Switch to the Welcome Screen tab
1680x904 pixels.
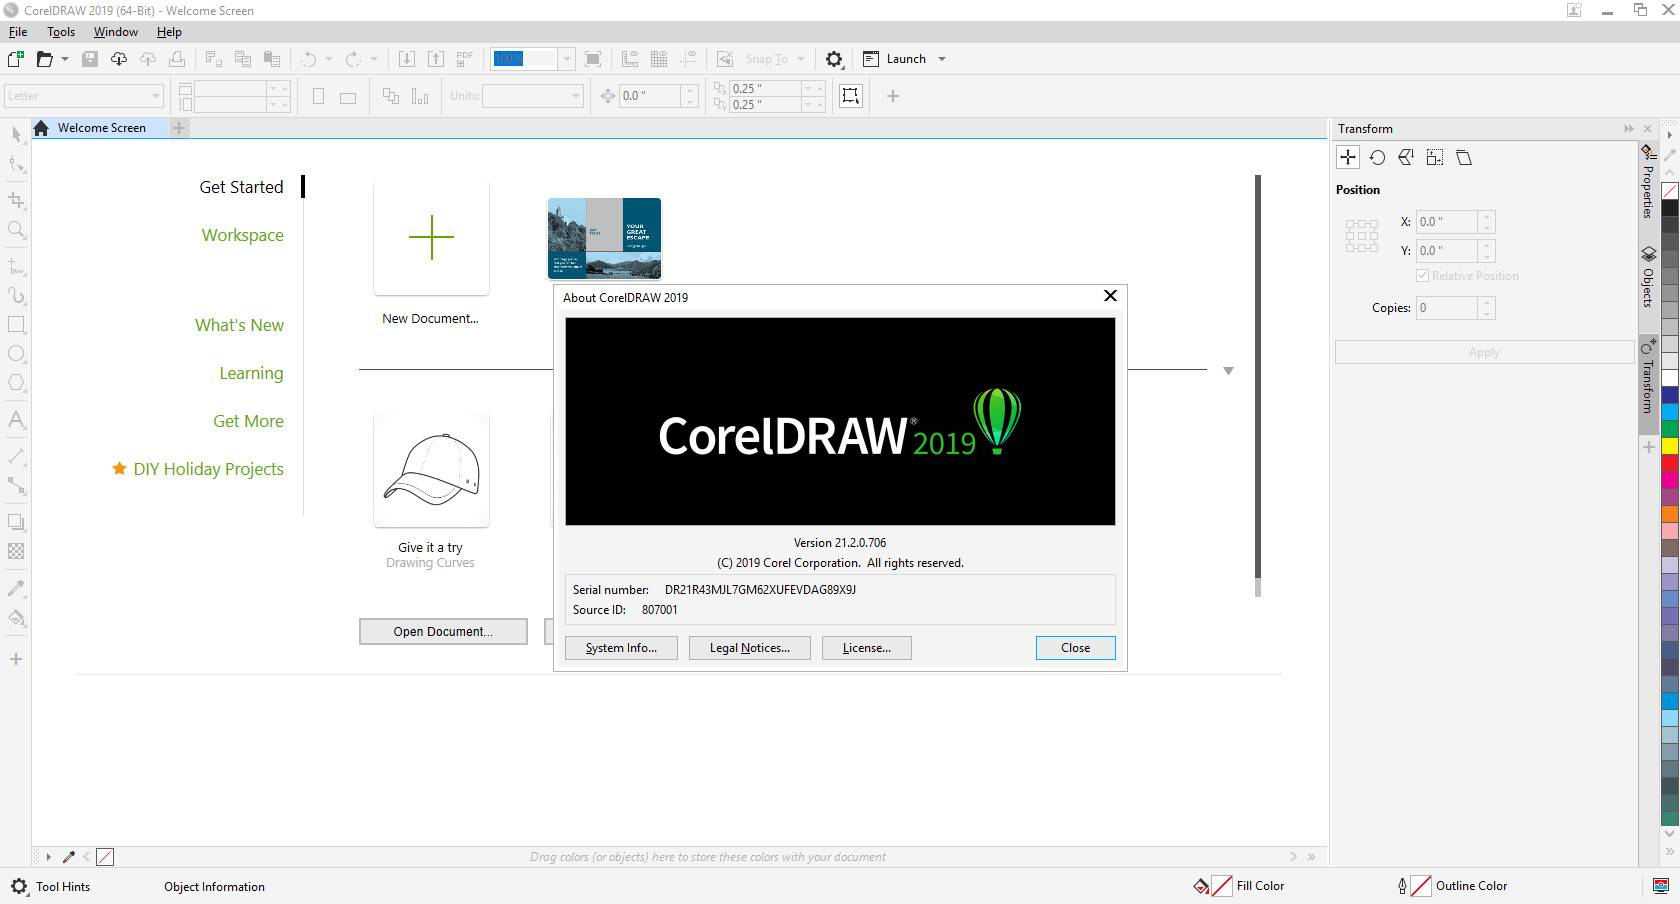click(100, 128)
